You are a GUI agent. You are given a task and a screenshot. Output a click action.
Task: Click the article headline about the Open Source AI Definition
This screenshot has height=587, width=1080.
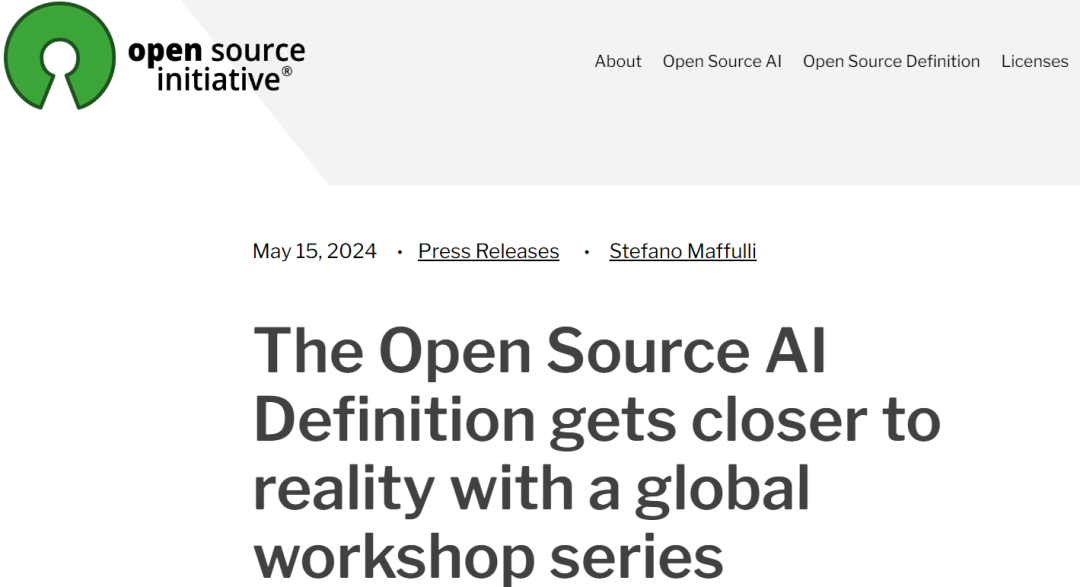pos(597,453)
